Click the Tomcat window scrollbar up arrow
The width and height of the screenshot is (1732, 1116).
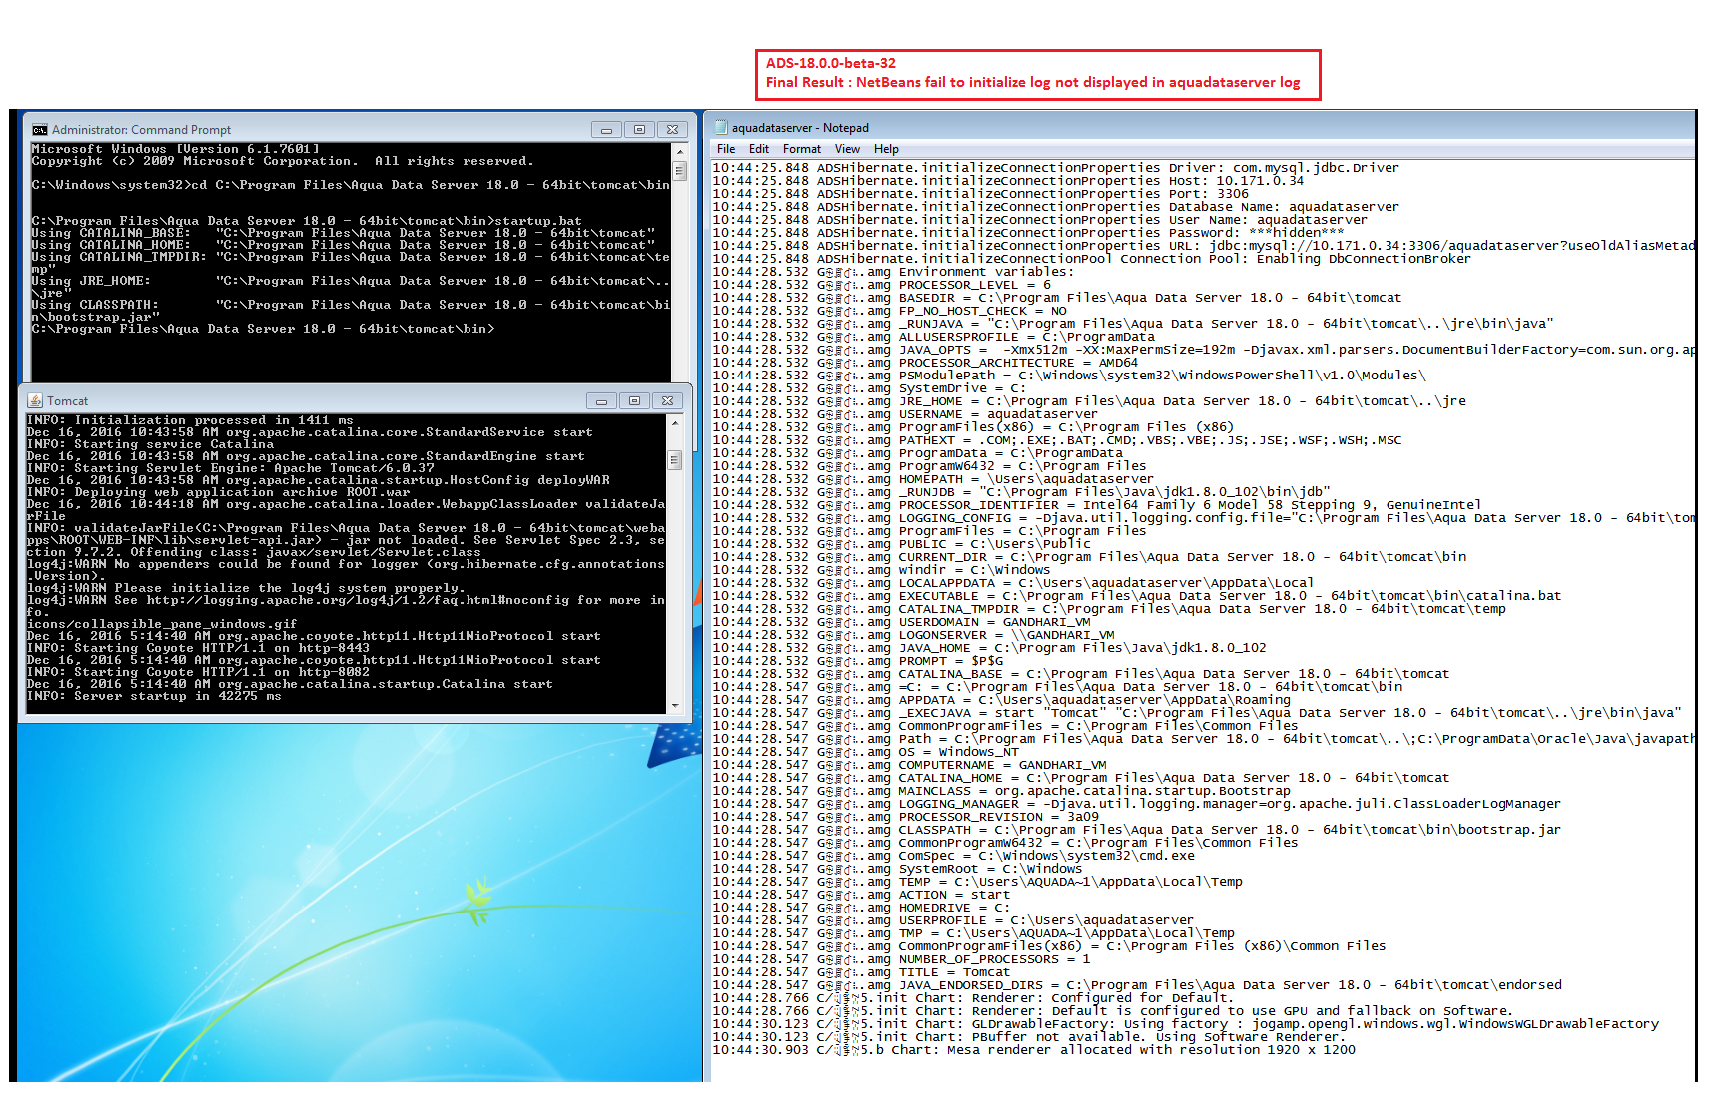pyautogui.click(x=675, y=423)
